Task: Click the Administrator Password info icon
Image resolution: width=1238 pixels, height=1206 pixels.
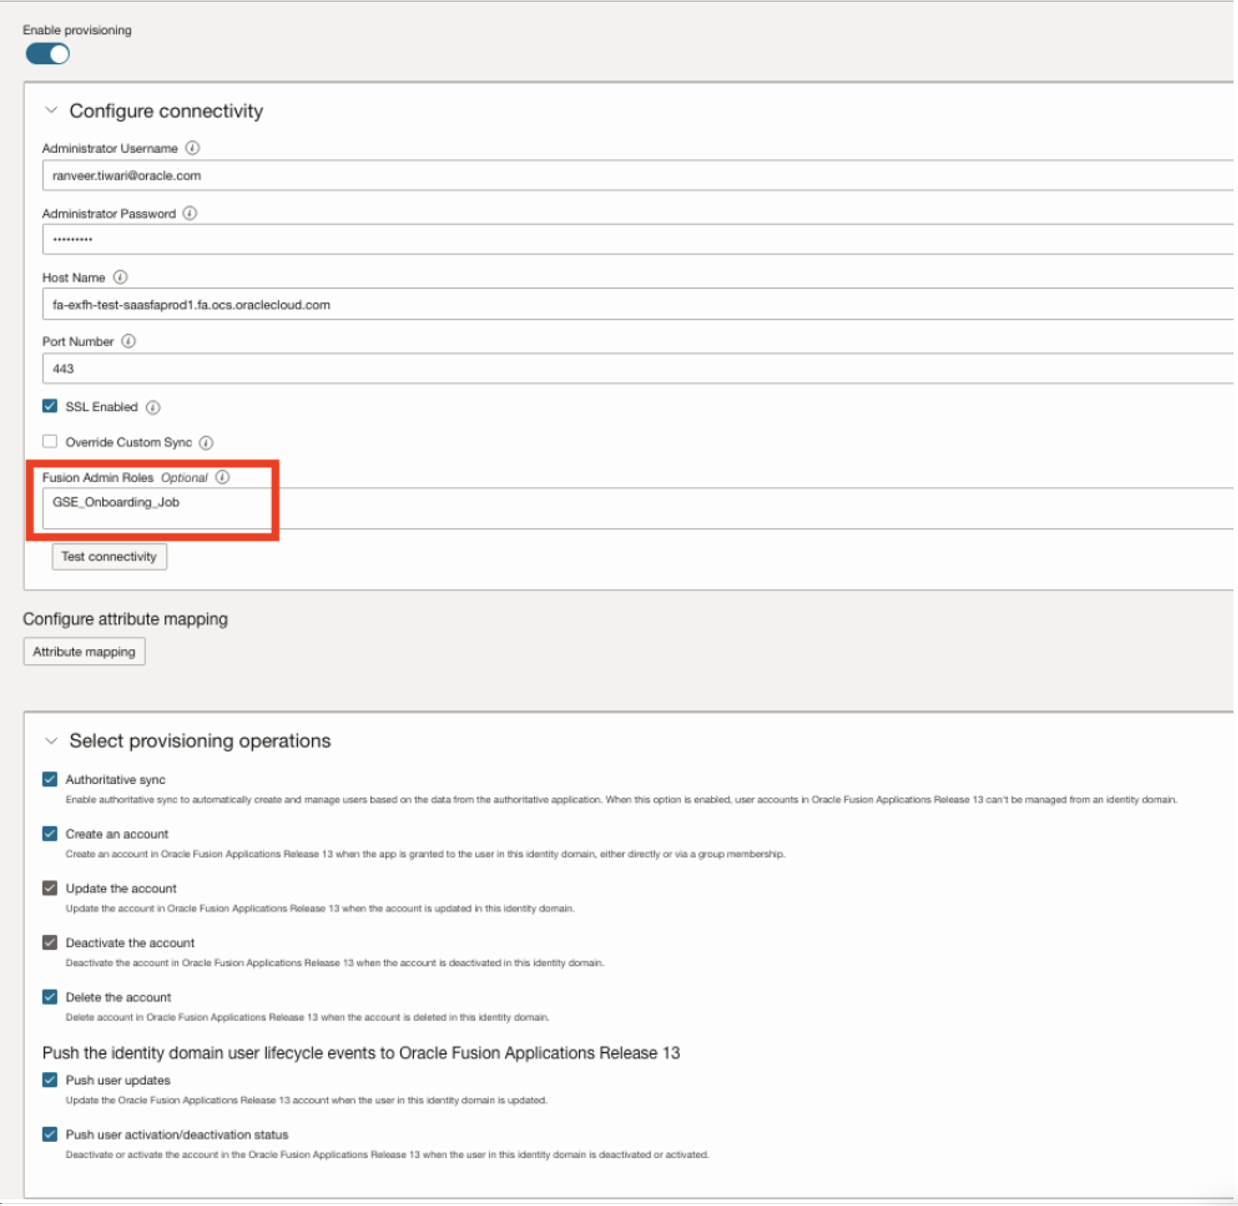Action: click(x=190, y=212)
